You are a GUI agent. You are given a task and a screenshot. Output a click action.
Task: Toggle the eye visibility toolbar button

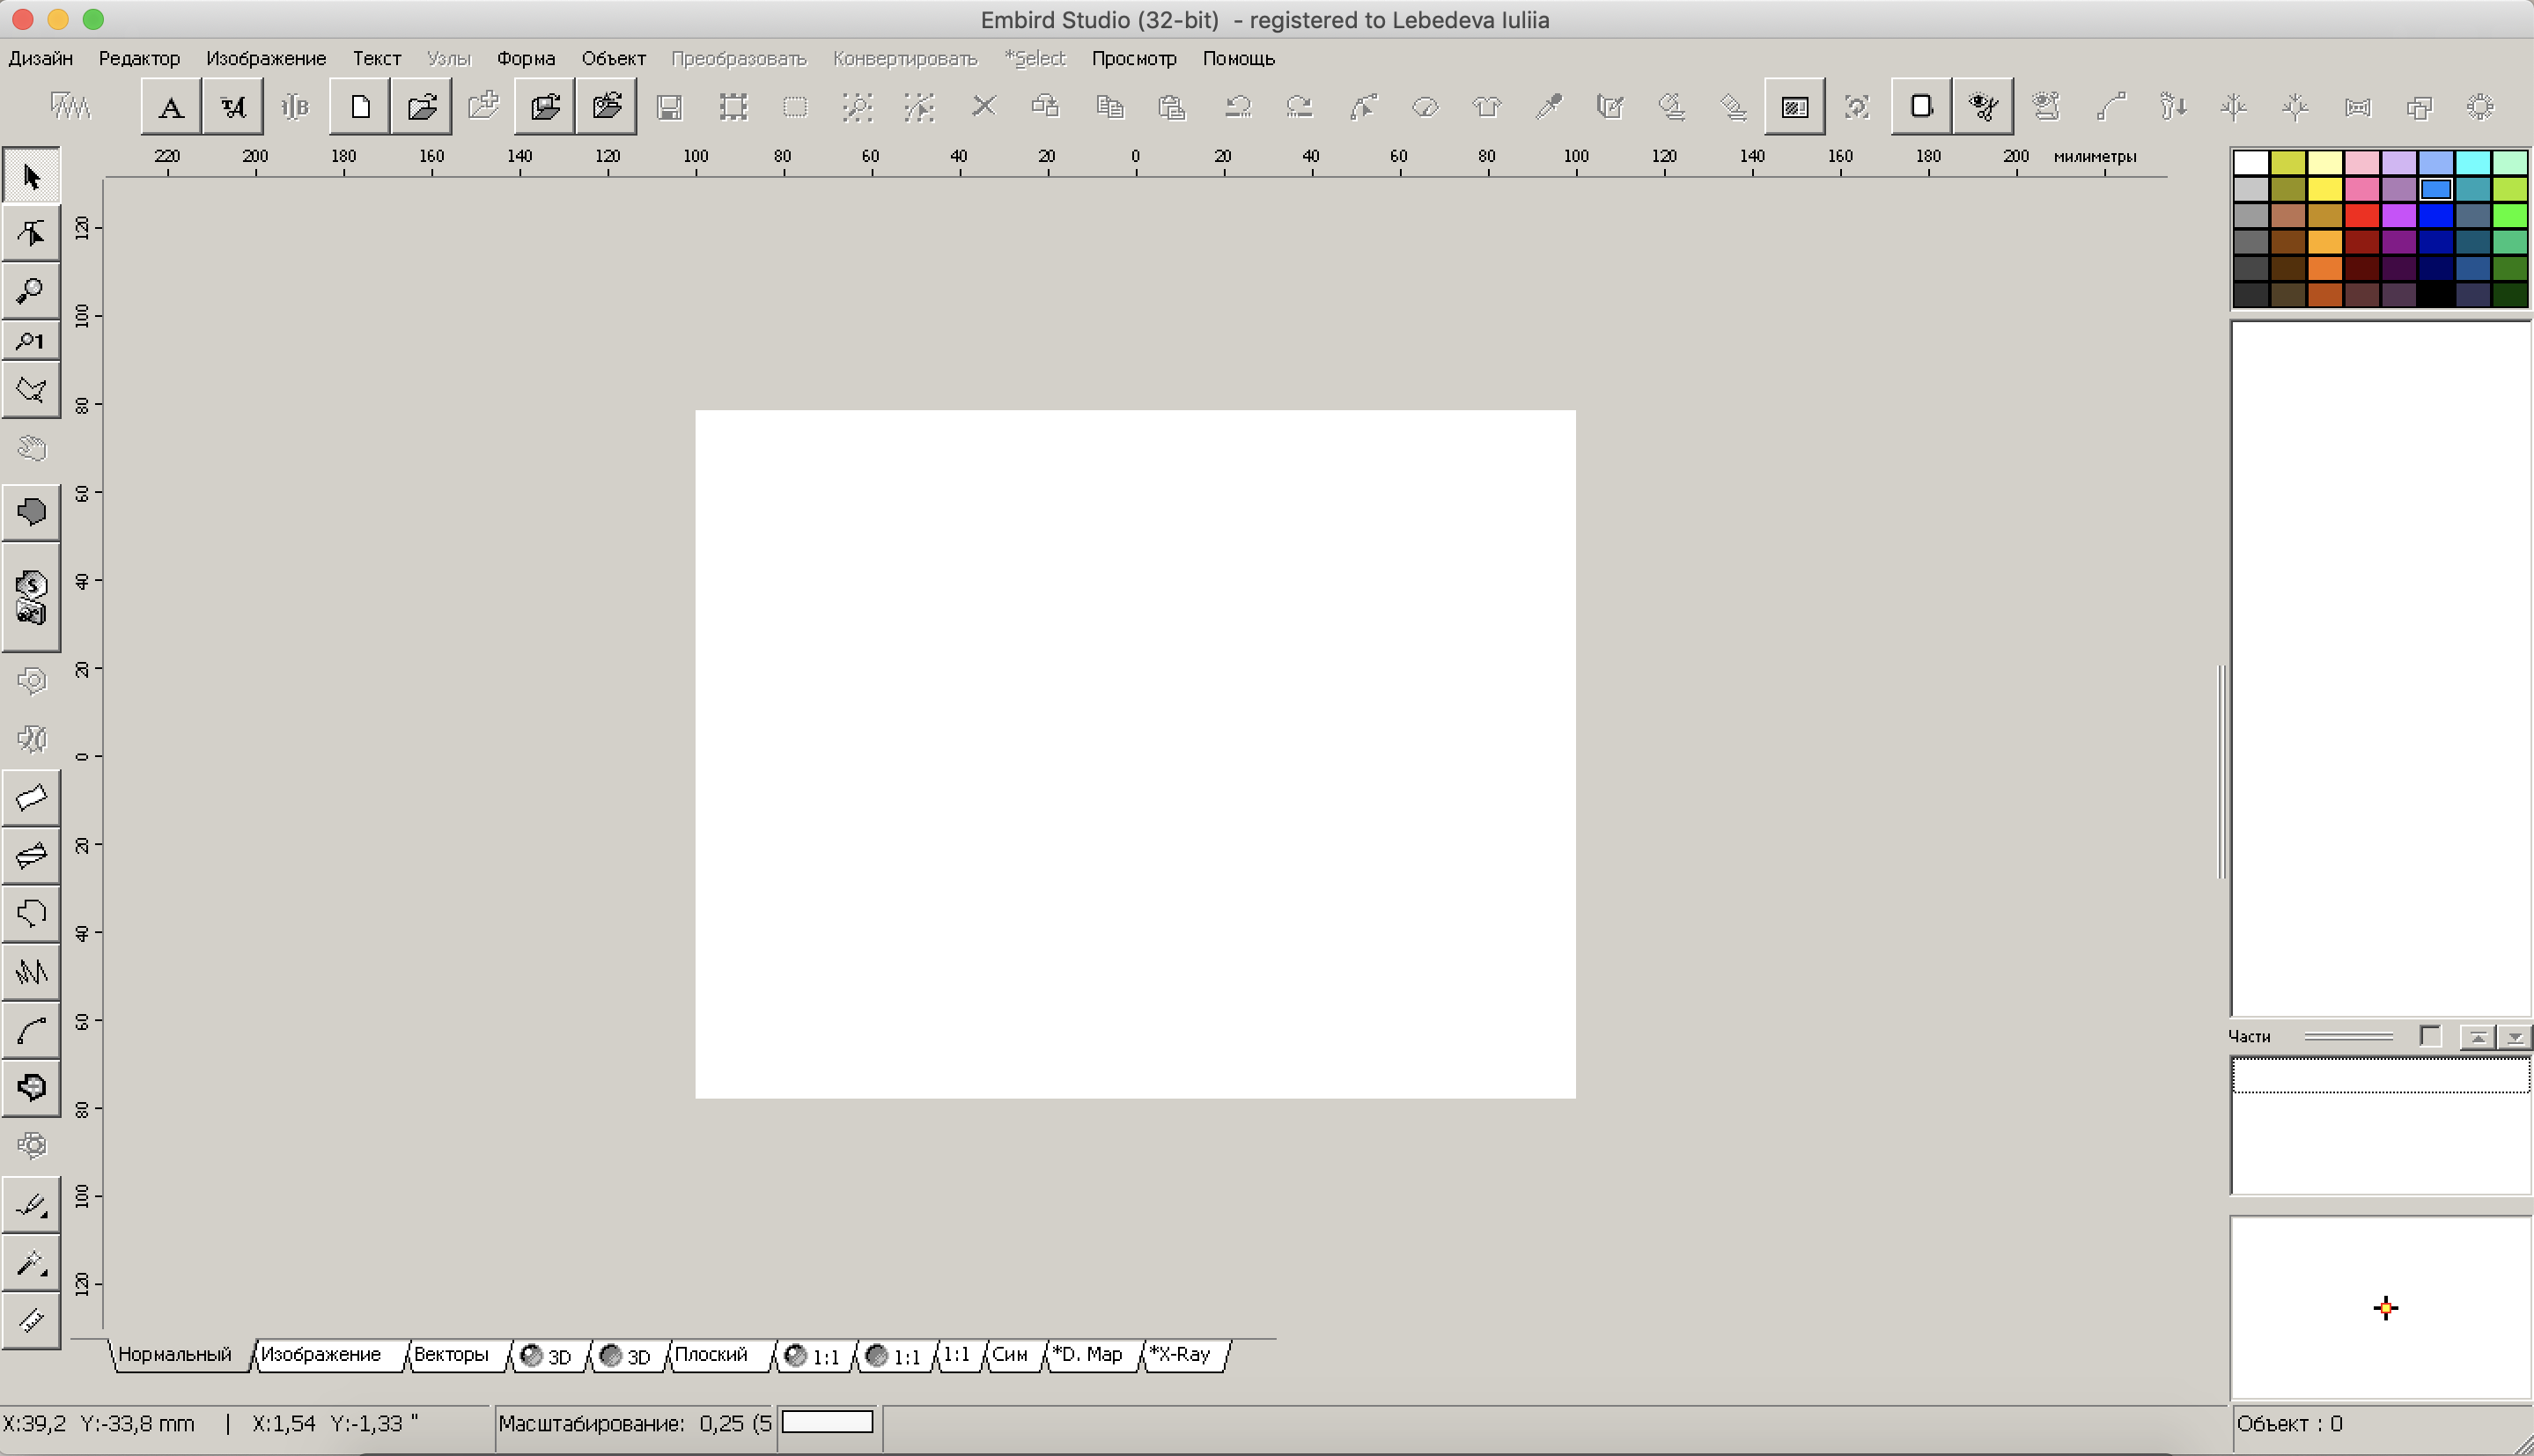[1982, 107]
